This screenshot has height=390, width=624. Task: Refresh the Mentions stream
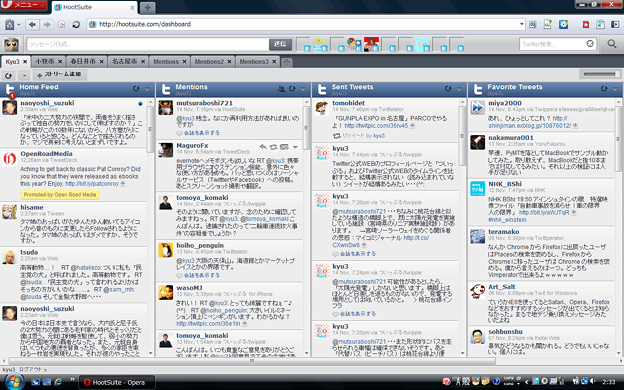[292, 89]
